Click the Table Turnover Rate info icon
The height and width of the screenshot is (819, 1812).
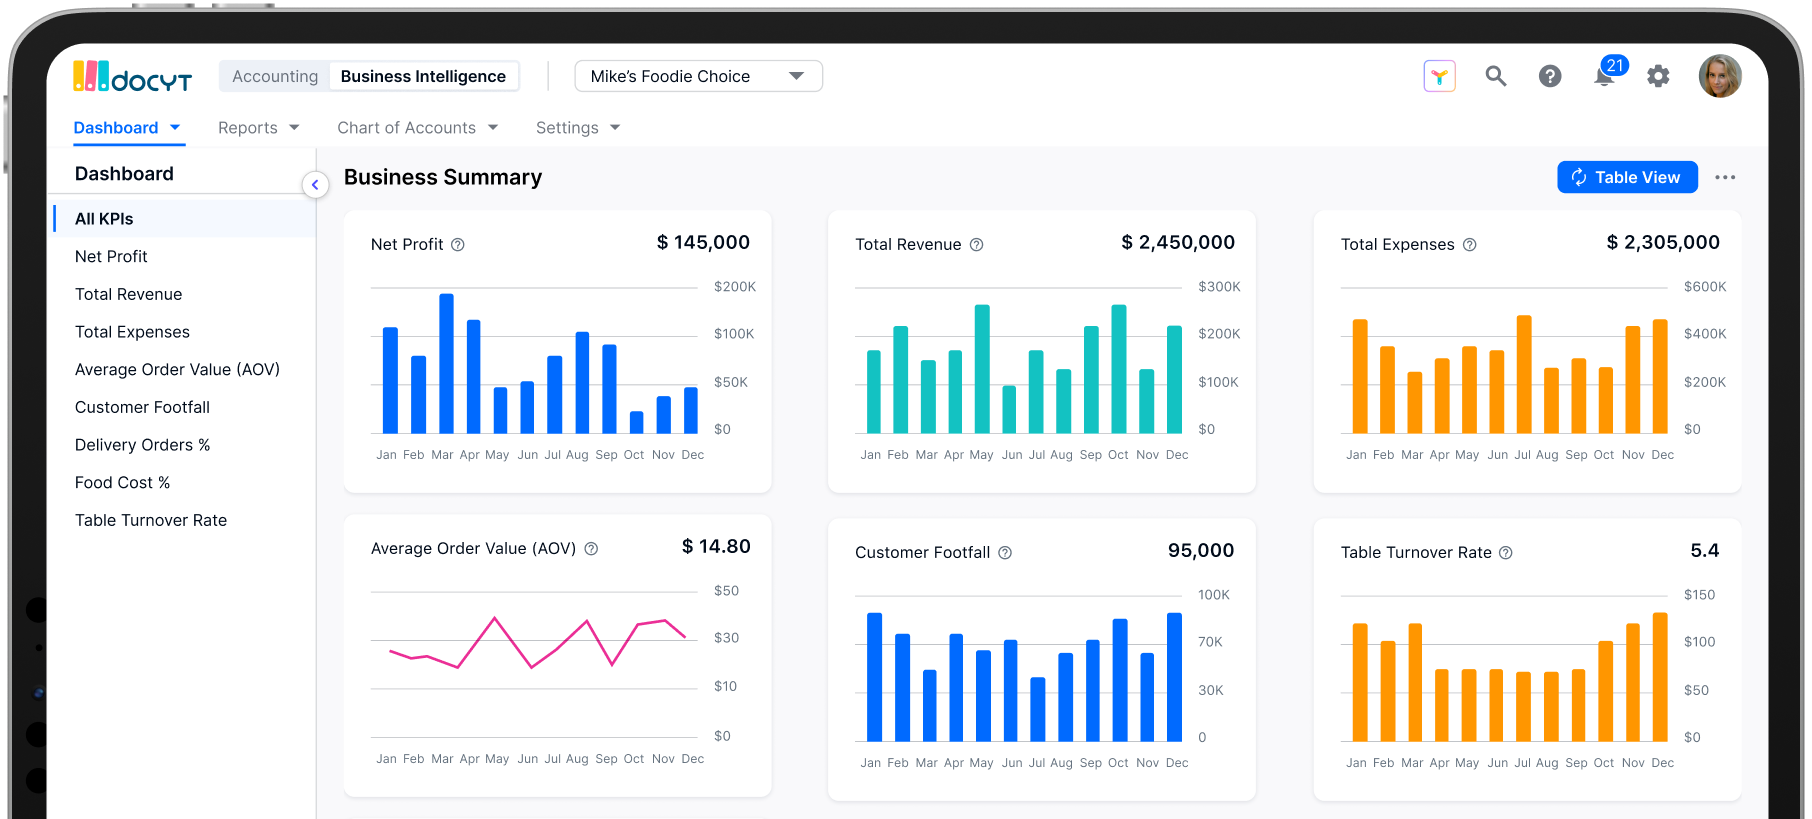pos(1506,553)
